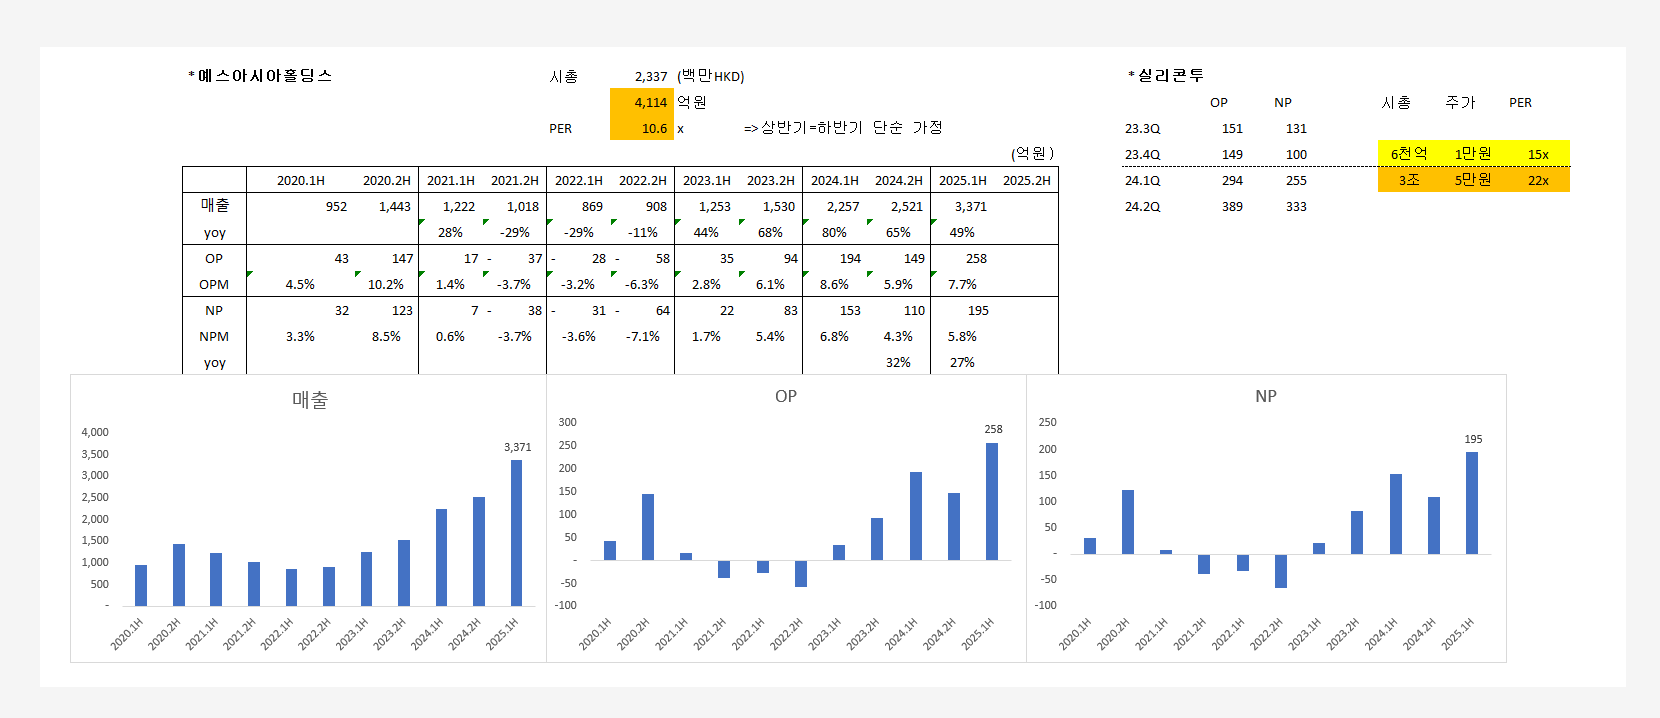The height and width of the screenshot is (718, 1660).
Task: Select the orange market cap cell 4,114
Action: point(642,102)
